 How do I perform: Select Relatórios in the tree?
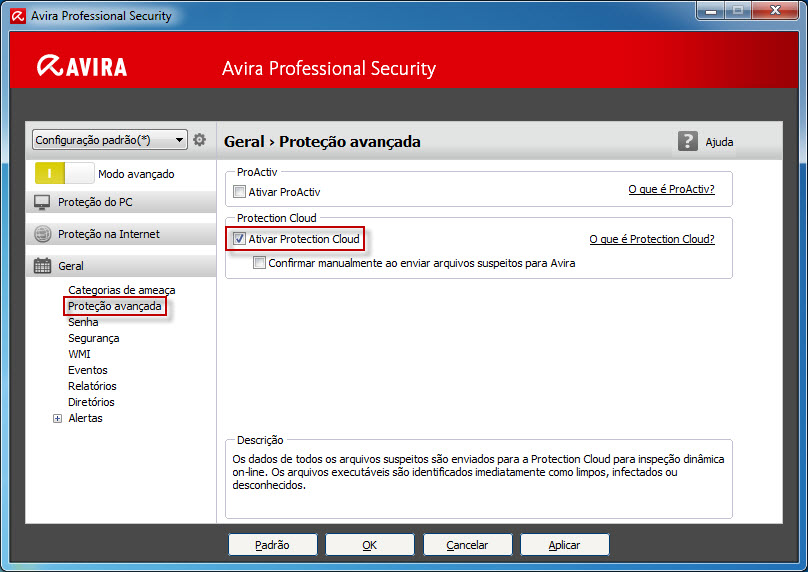pyautogui.click(x=92, y=386)
